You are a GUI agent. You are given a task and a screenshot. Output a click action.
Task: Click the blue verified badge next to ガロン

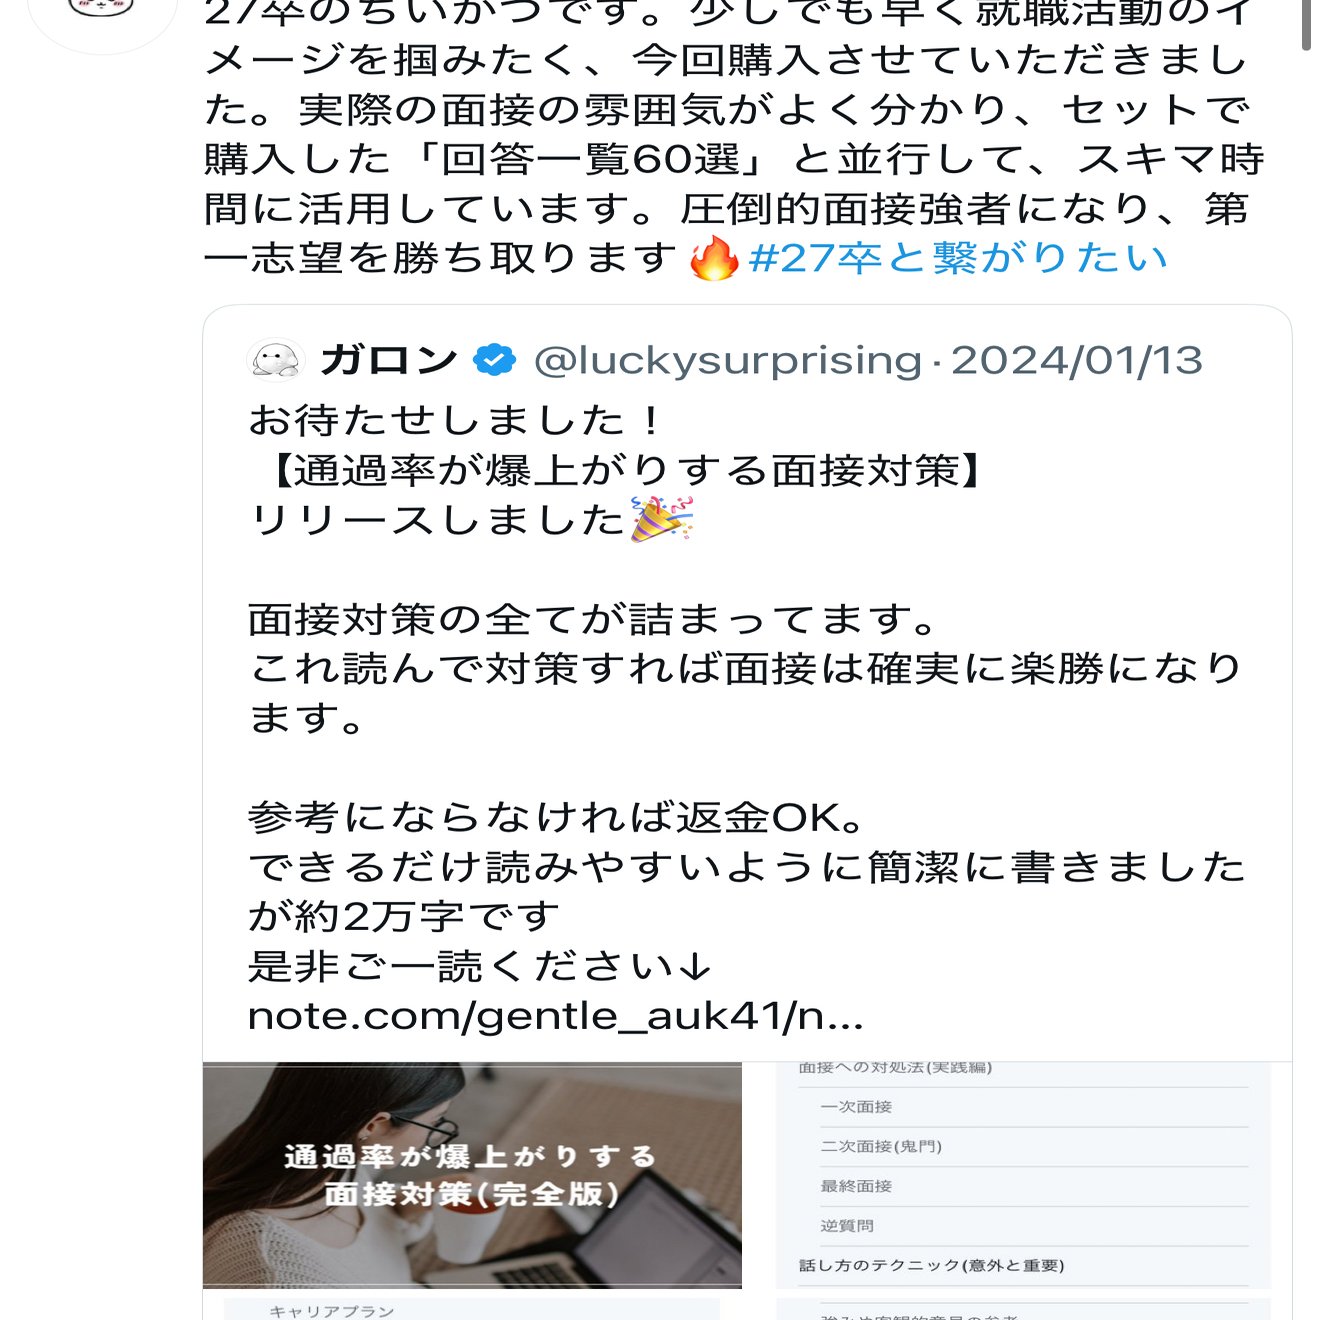494,360
